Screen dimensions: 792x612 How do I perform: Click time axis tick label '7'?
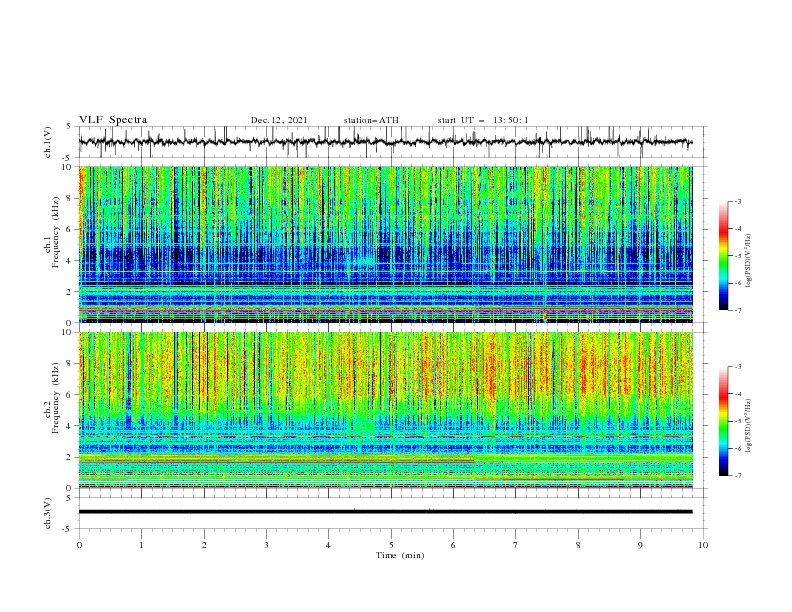coord(516,545)
